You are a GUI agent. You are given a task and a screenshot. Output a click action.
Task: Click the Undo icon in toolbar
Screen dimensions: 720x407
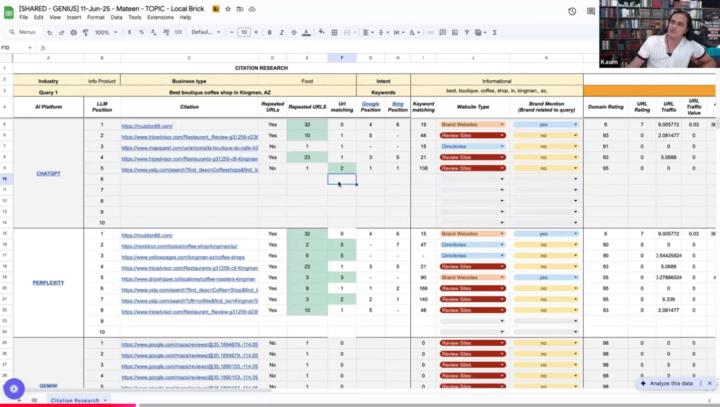coord(50,33)
